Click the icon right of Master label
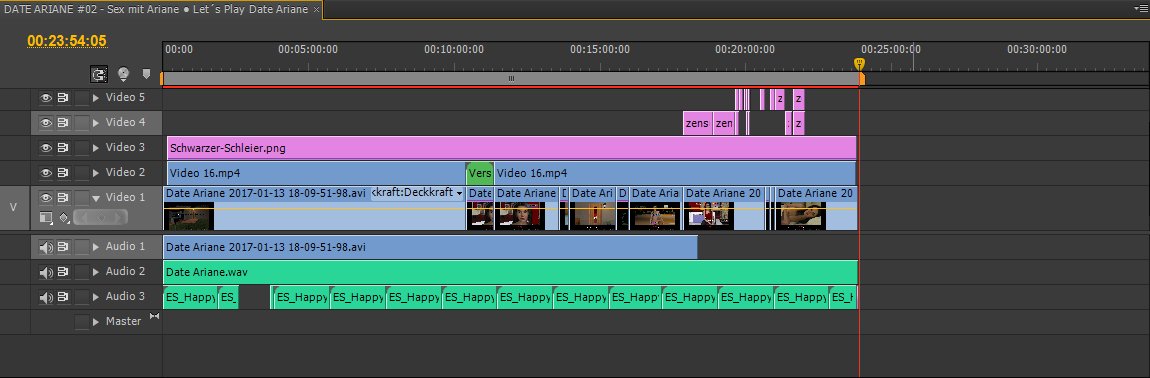Screen dimensions: 1150x378 (154, 316)
